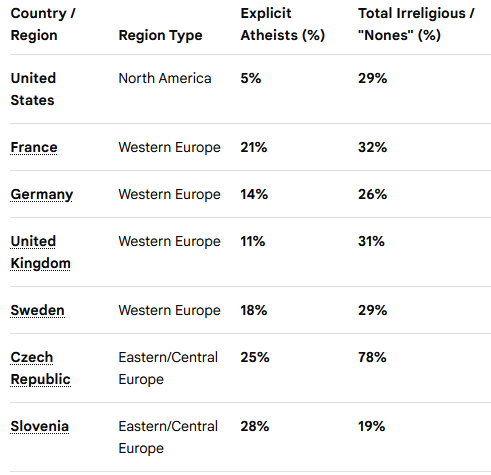Screen dimensions: 491x475
Task: Click Slovenia's Eastern/Central Europe cell
Action: [x=168, y=437]
